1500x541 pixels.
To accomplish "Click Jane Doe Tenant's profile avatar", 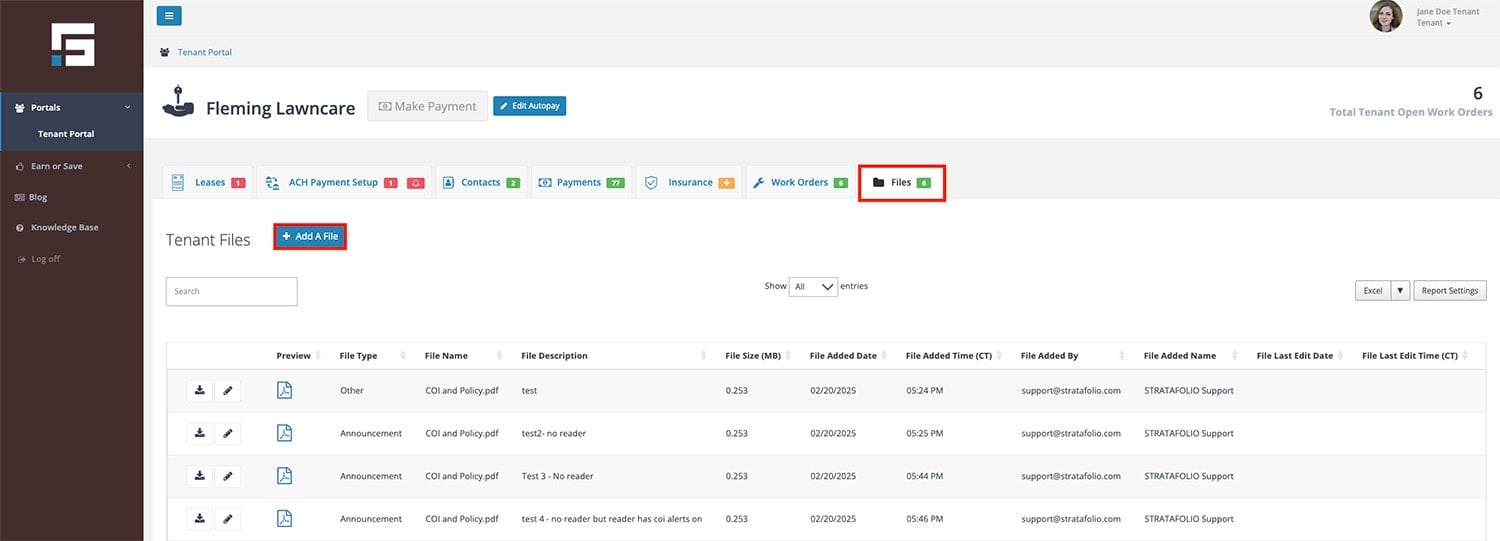I will coord(1386,16).
